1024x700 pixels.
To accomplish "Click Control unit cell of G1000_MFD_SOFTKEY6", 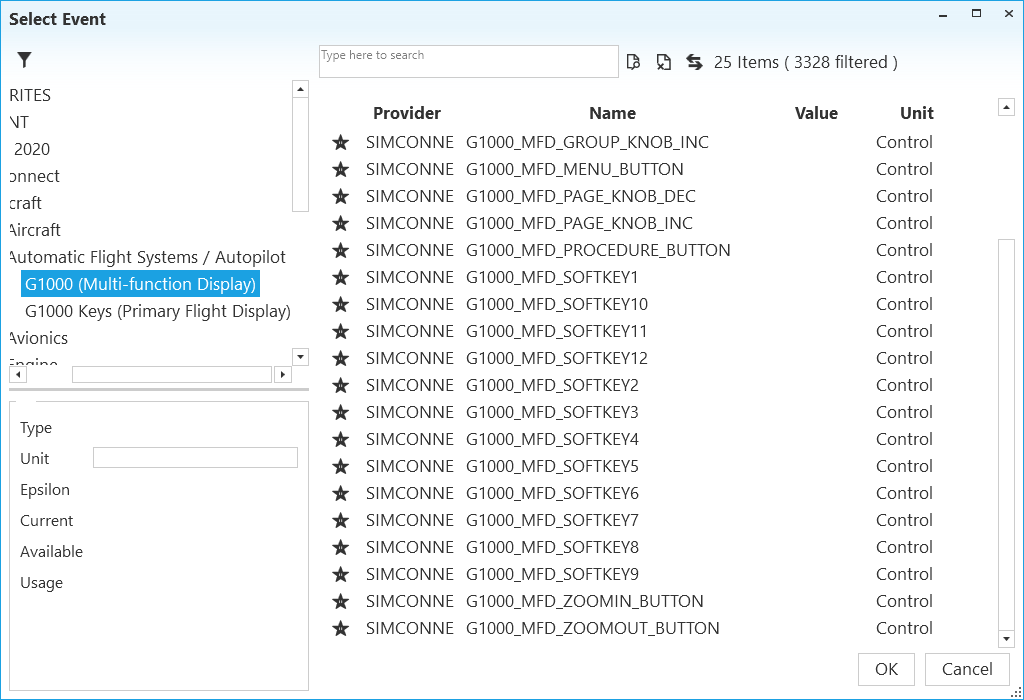I will click(904, 494).
